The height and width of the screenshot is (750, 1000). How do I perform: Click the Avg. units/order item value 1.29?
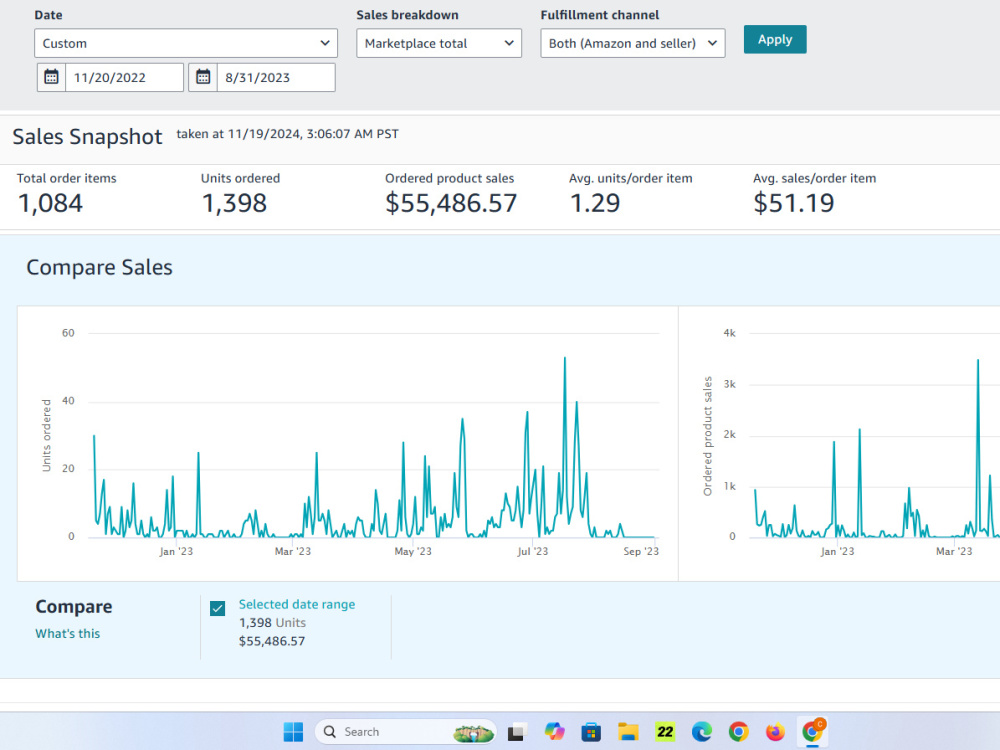pyautogui.click(x=594, y=203)
